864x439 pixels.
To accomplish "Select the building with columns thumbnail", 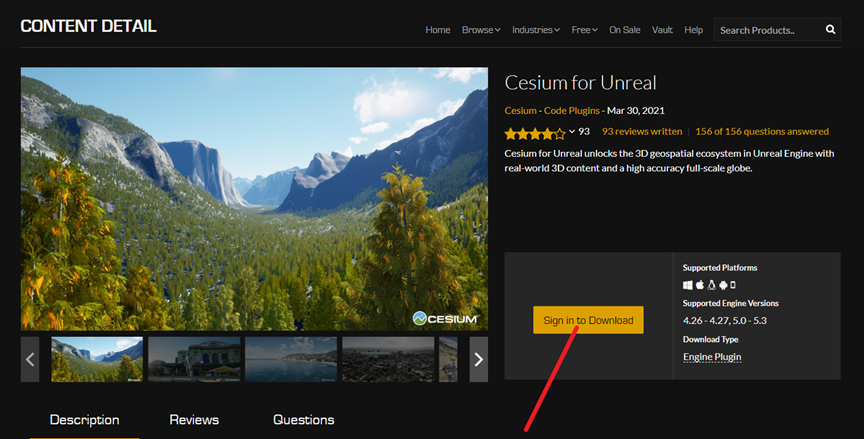I will click(194, 360).
